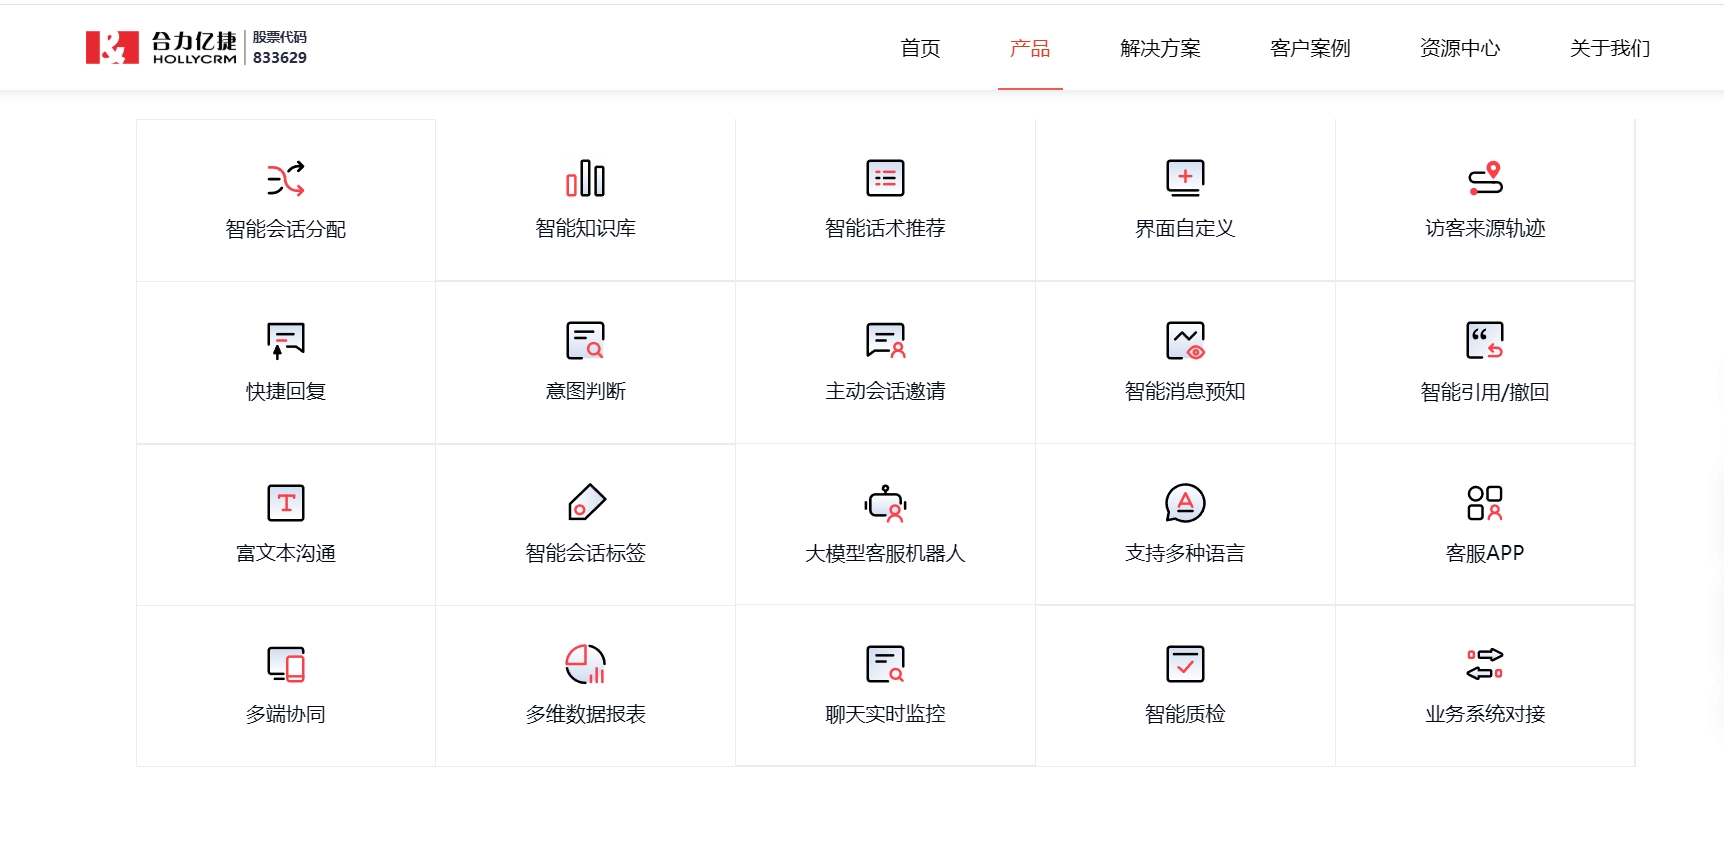Click the 访客来源轨迹 route pin icon

coord(1485,178)
